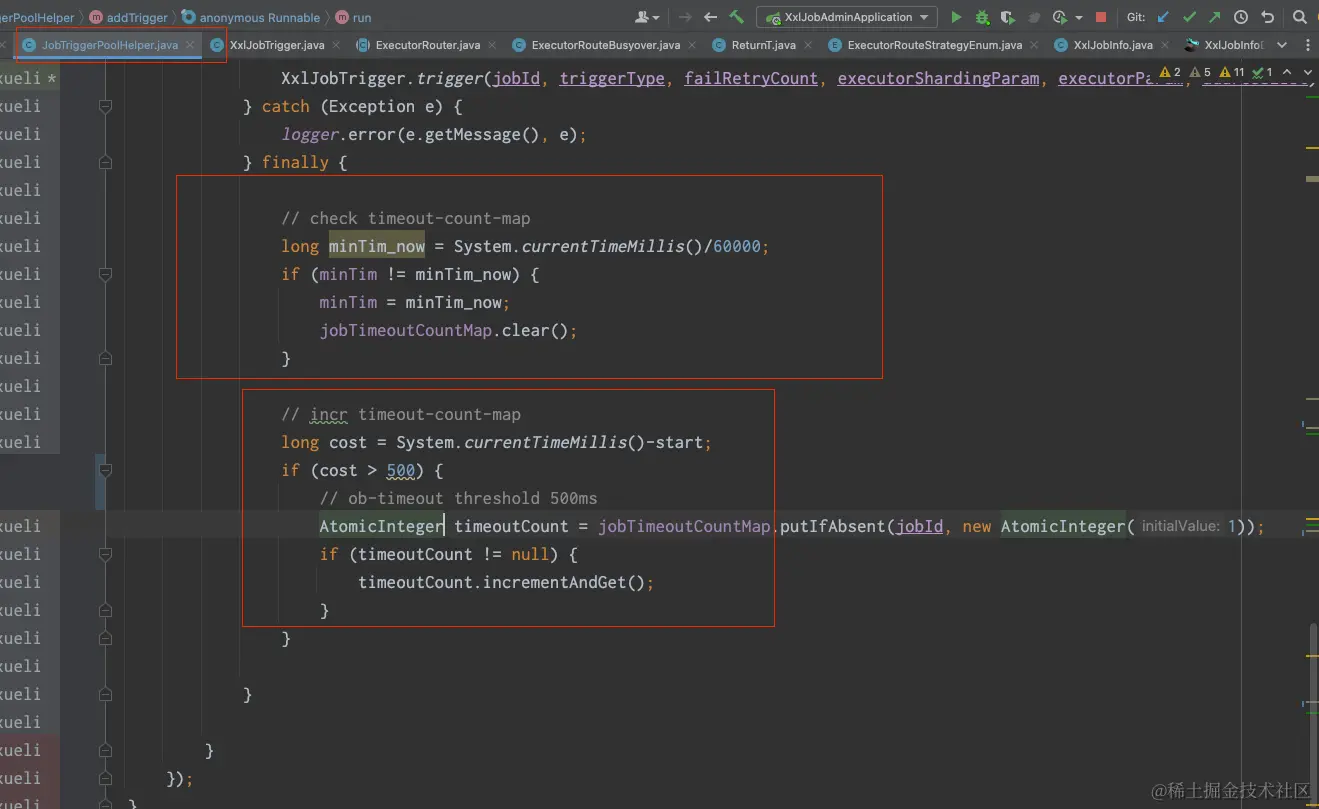
Task: Open the editor tabs three-dot menu
Action: pos(1308,45)
